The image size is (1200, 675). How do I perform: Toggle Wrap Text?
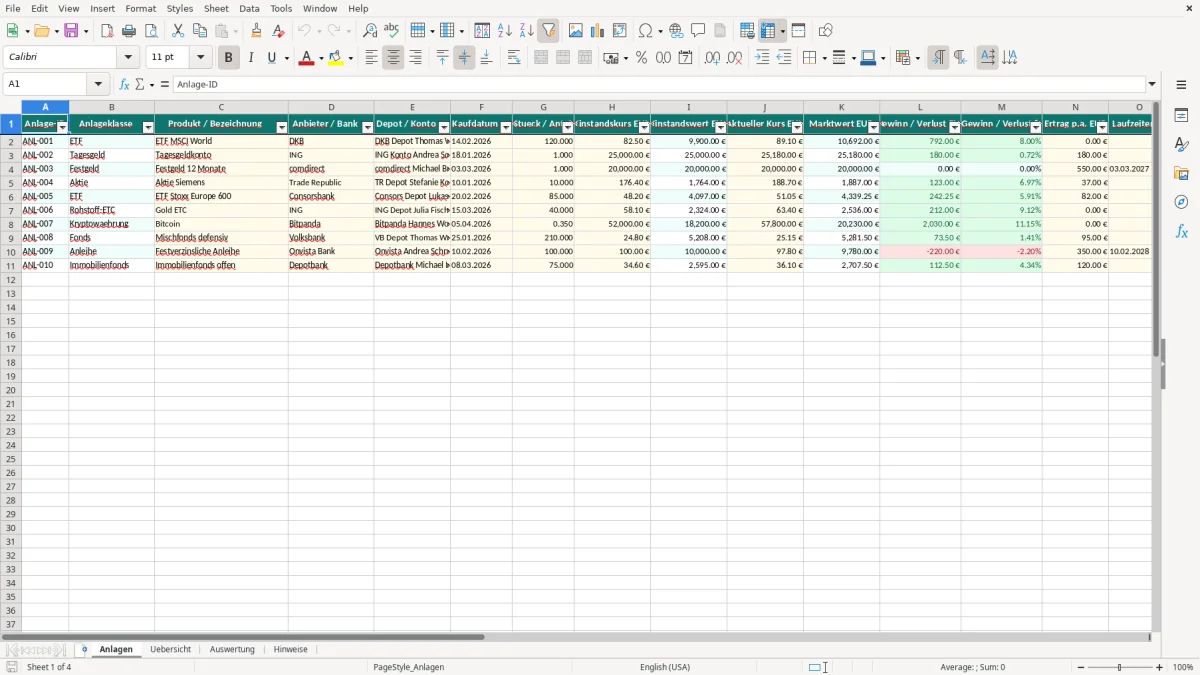514,58
